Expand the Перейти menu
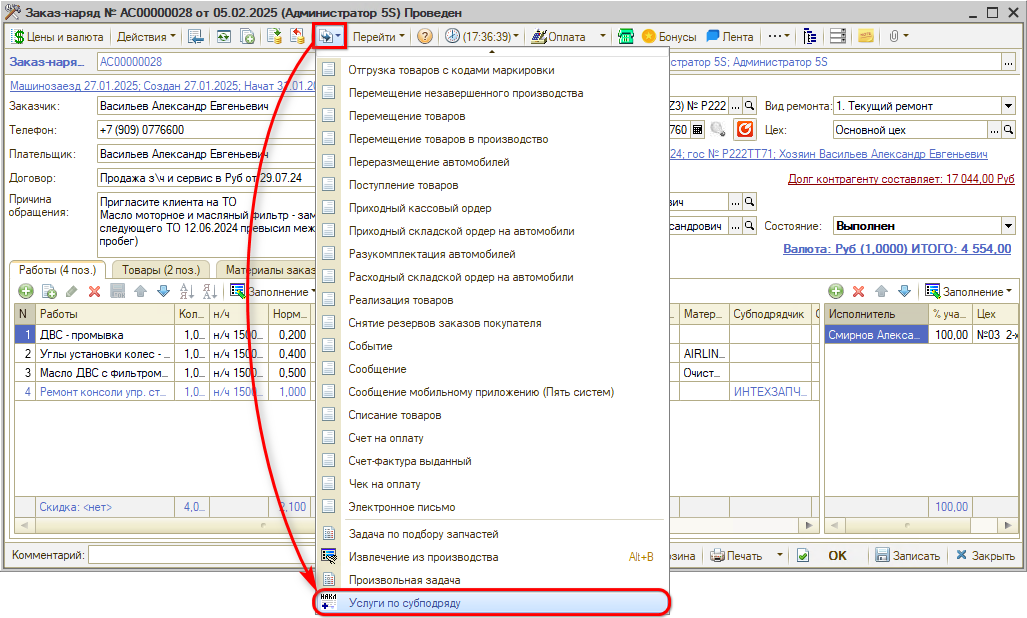The image size is (1027, 618). coord(380,36)
